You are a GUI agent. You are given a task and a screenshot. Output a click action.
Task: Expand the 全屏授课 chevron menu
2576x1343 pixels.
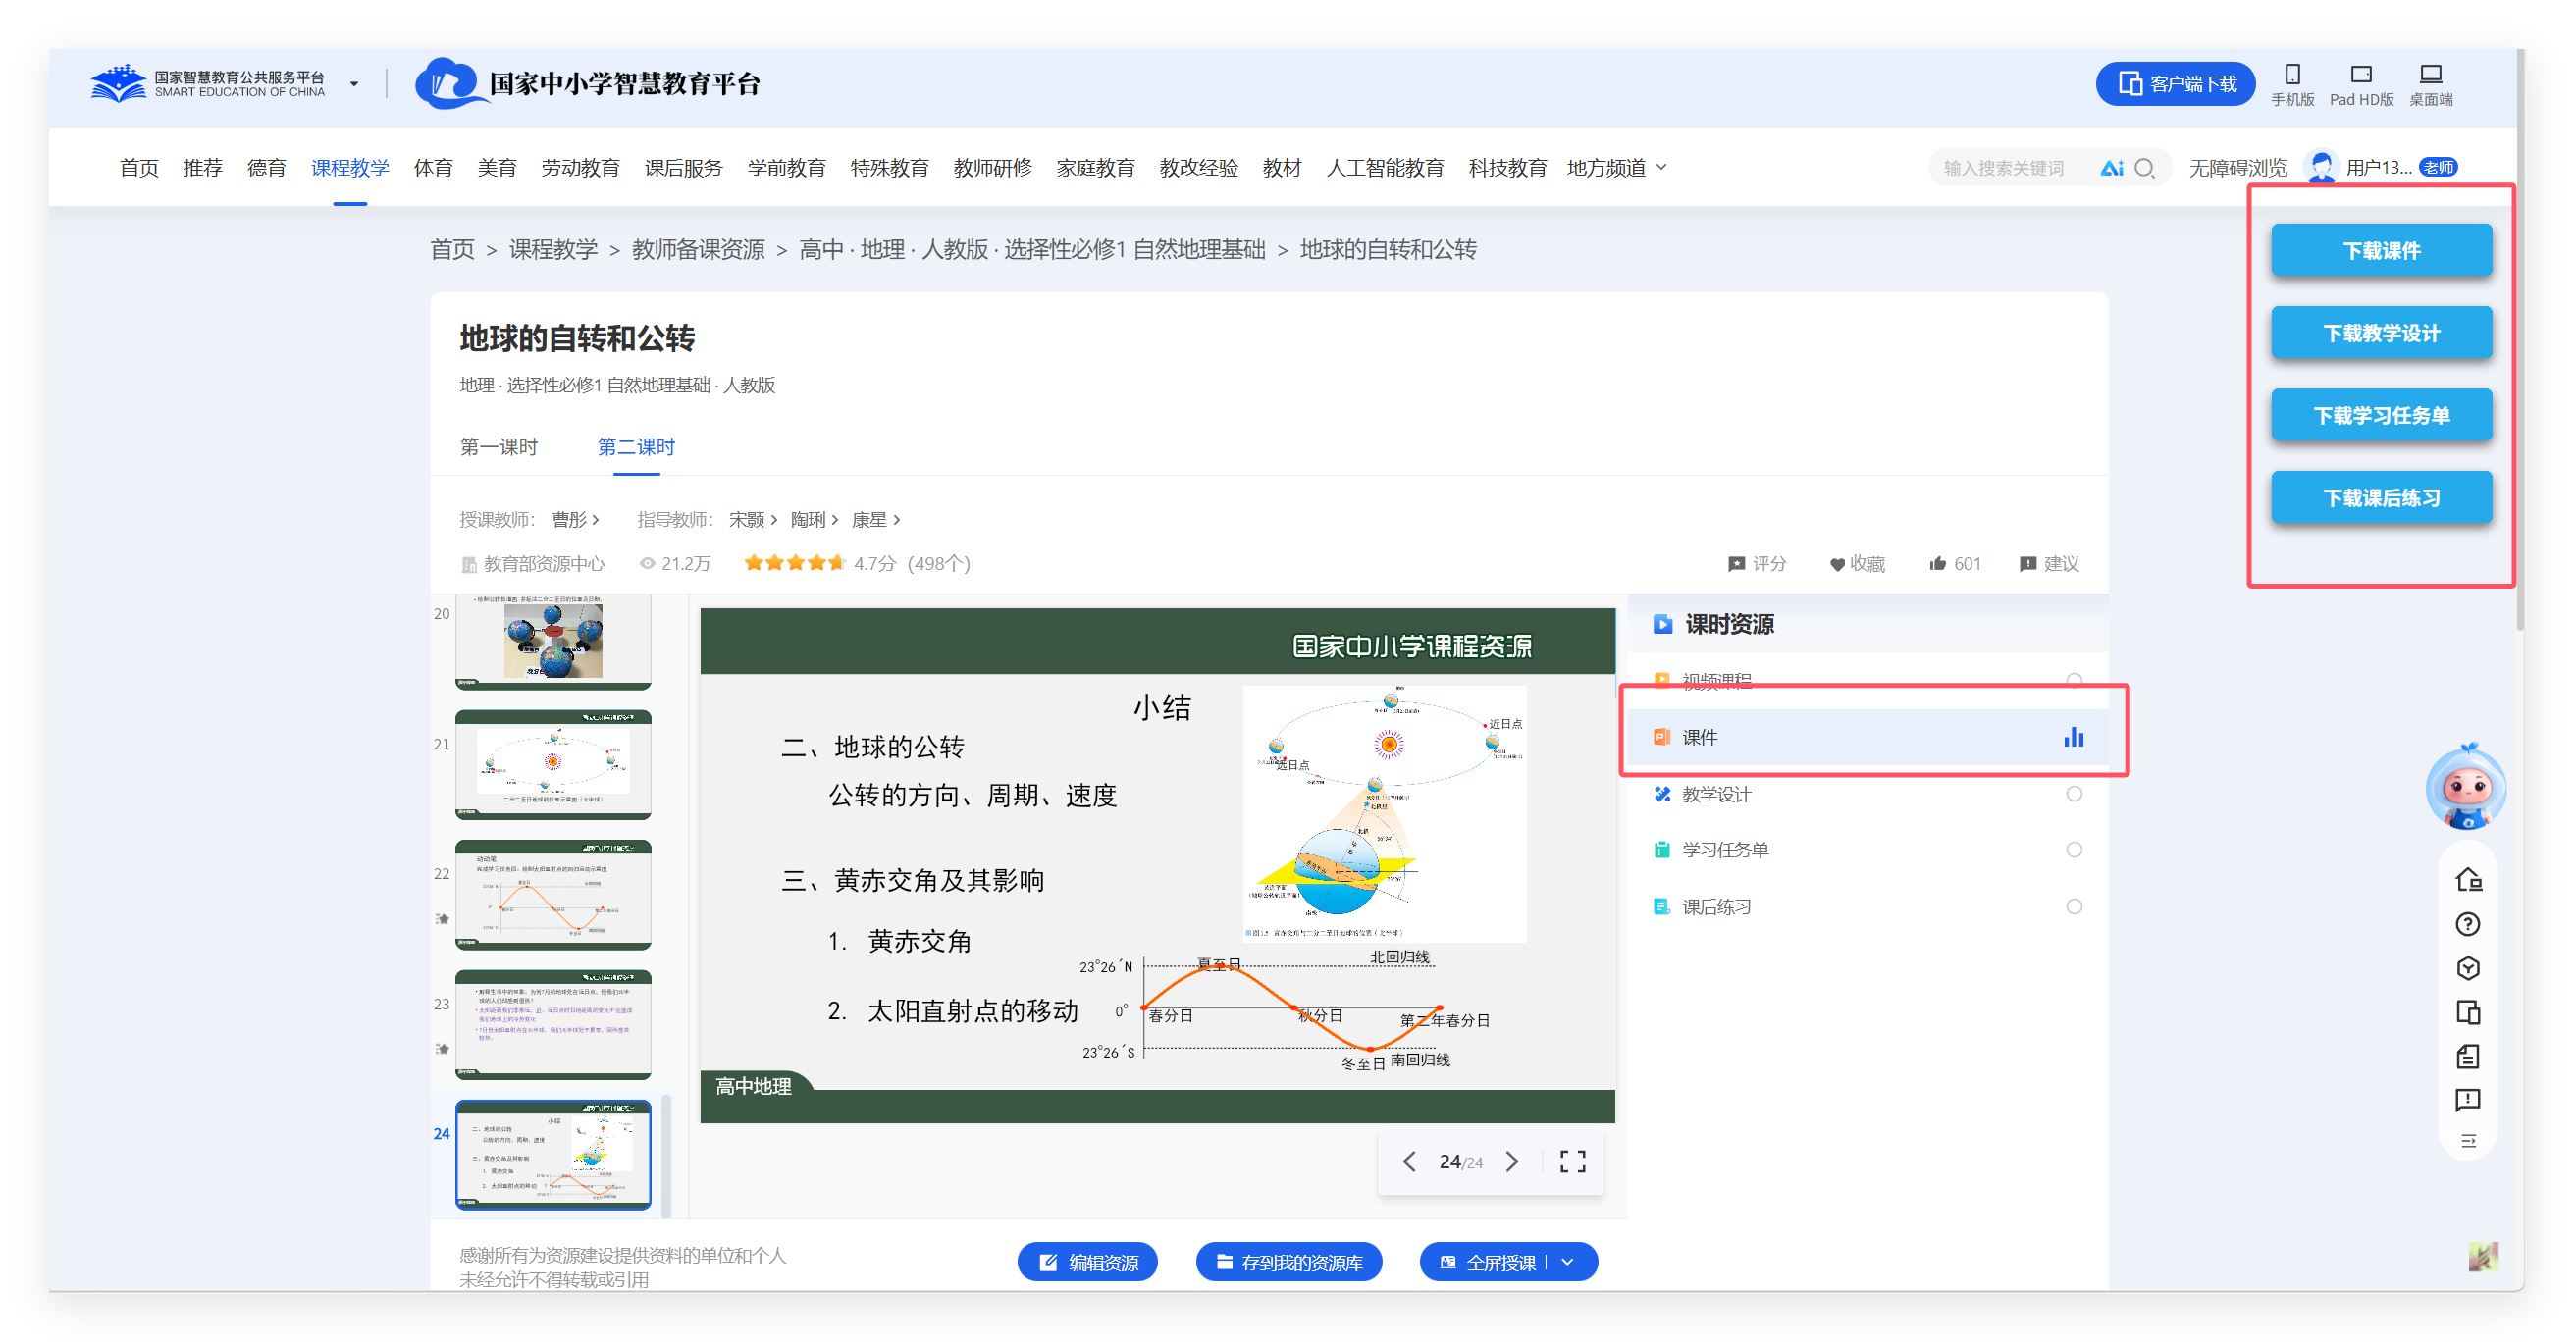coord(1567,1261)
